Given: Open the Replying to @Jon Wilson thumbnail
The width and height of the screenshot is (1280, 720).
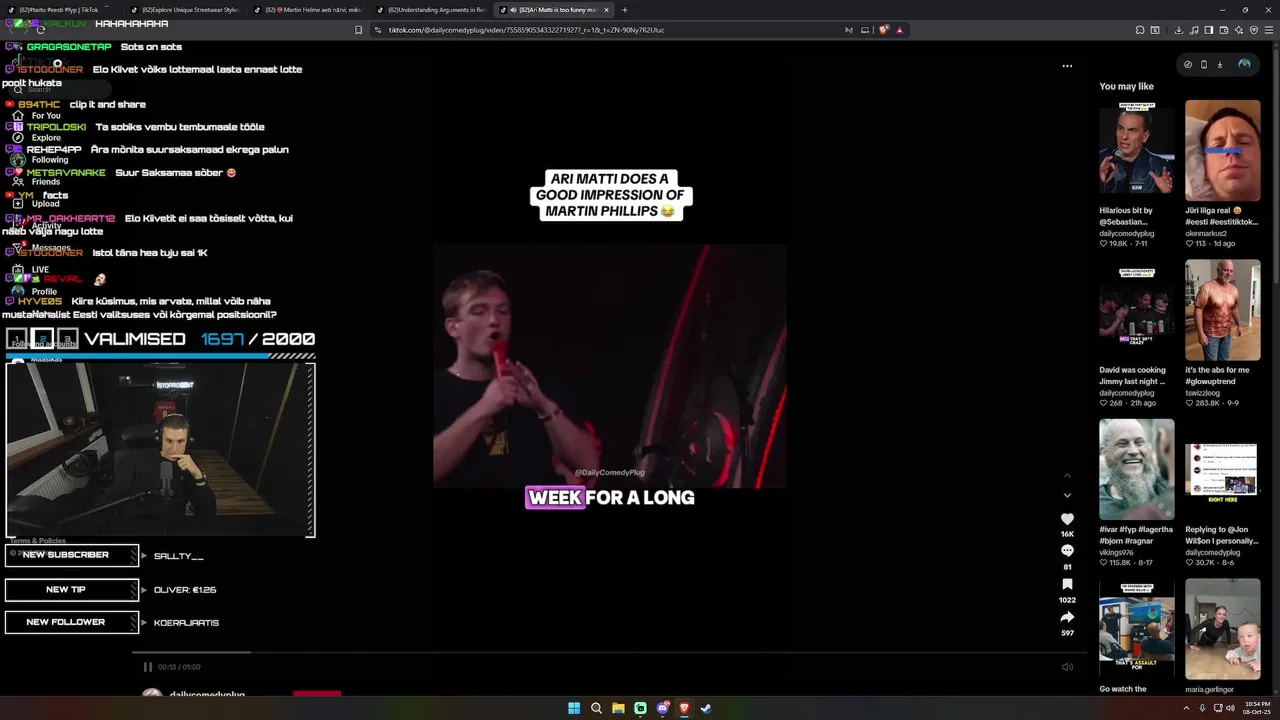Looking at the screenshot, I should (1223, 469).
